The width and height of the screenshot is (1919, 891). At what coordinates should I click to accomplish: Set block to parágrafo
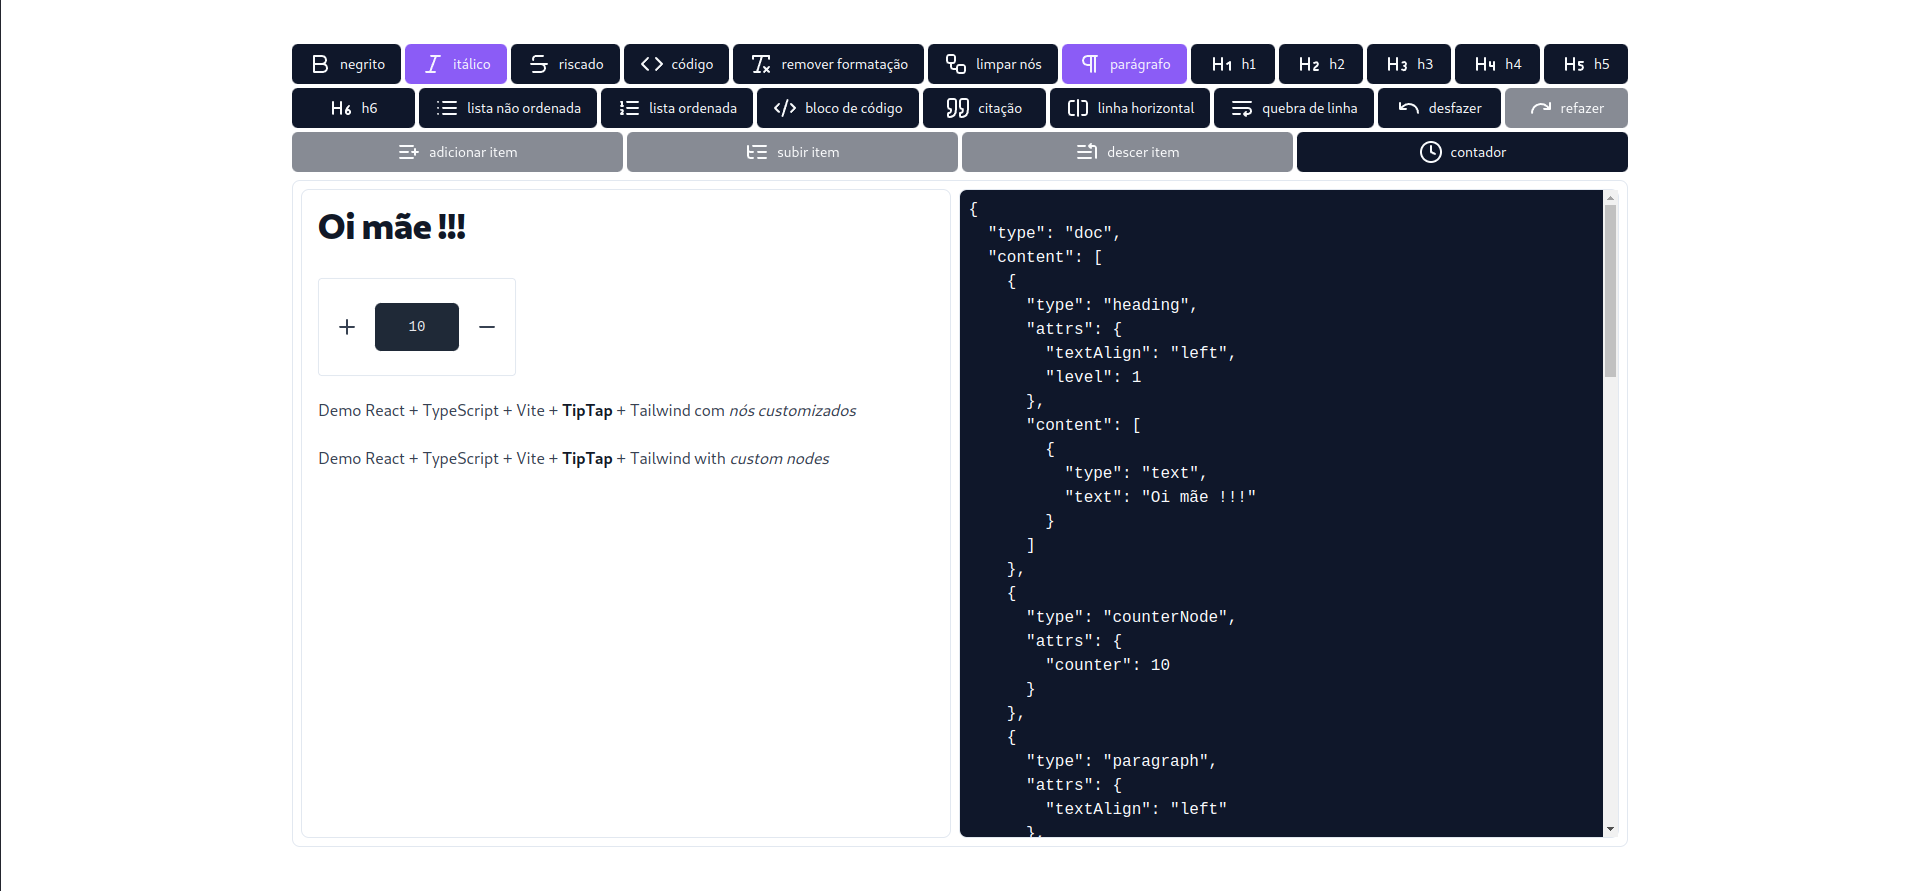tap(1124, 64)
